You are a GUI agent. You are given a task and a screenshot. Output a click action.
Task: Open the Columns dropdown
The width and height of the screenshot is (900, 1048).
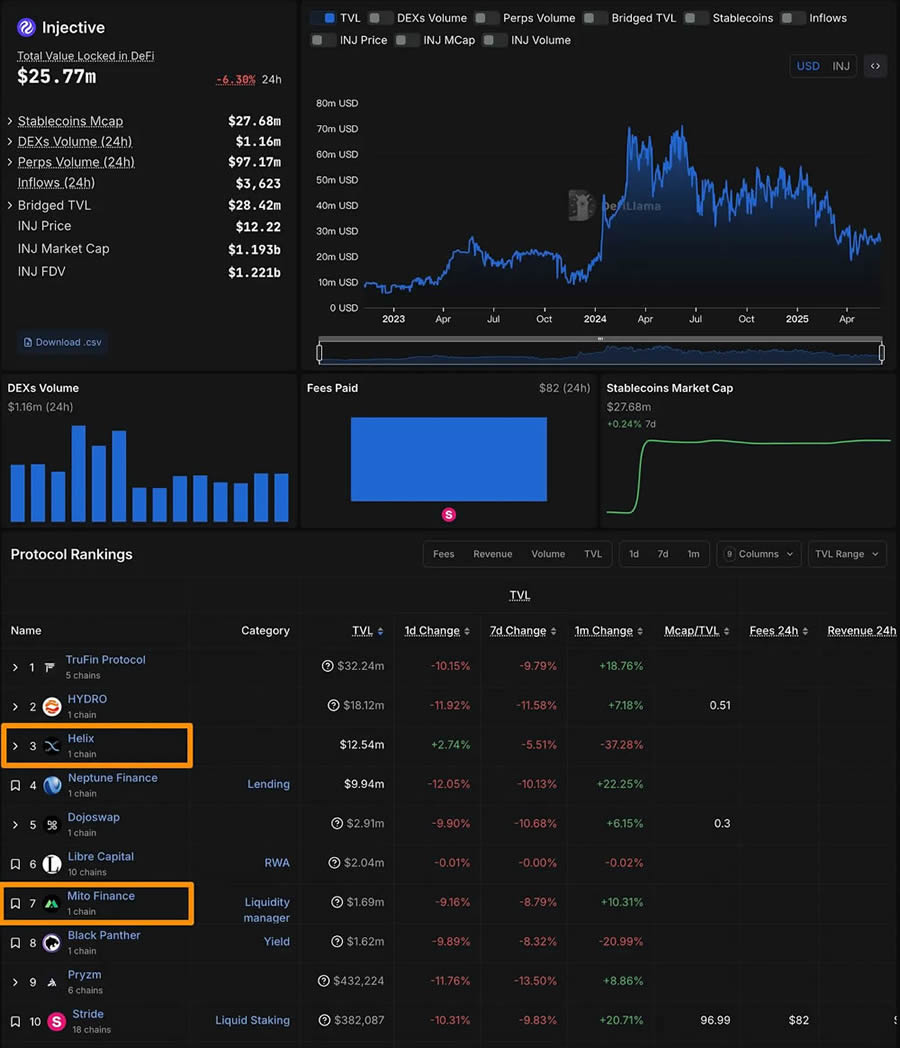[x=758, y=554]
